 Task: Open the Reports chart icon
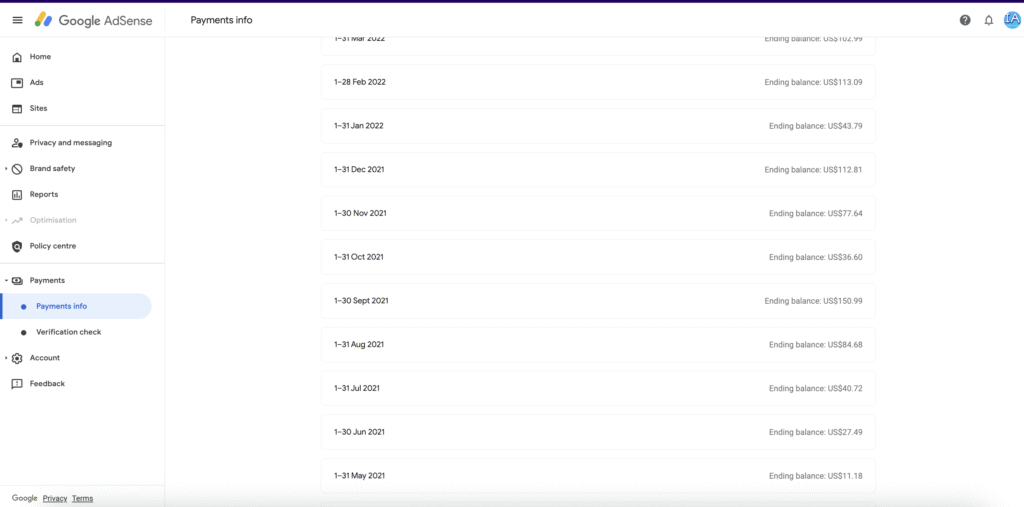pyautogui.click(x=18, y=195)
